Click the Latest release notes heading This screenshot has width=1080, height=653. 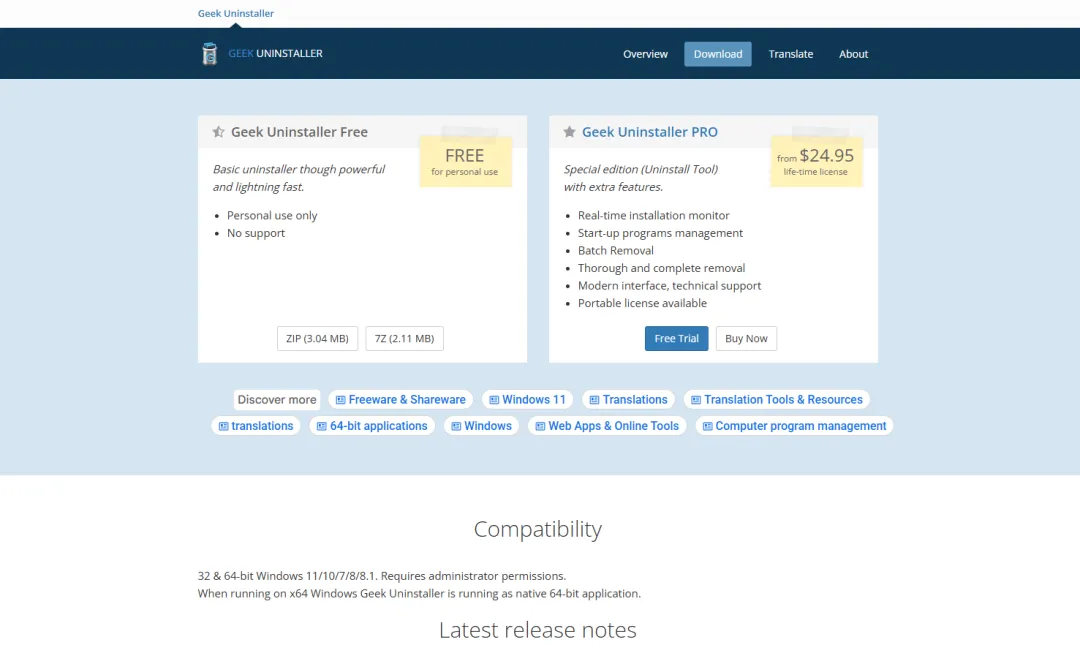(538, 630)
